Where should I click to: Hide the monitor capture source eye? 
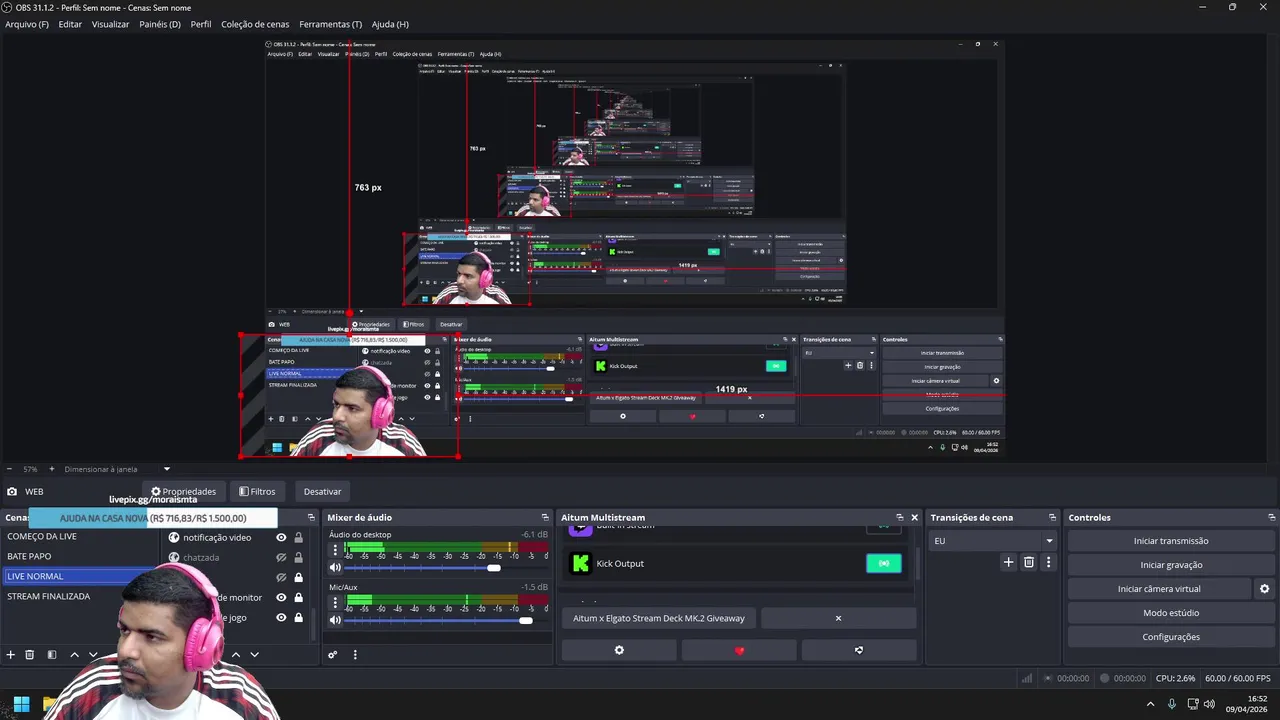(281, 597)
